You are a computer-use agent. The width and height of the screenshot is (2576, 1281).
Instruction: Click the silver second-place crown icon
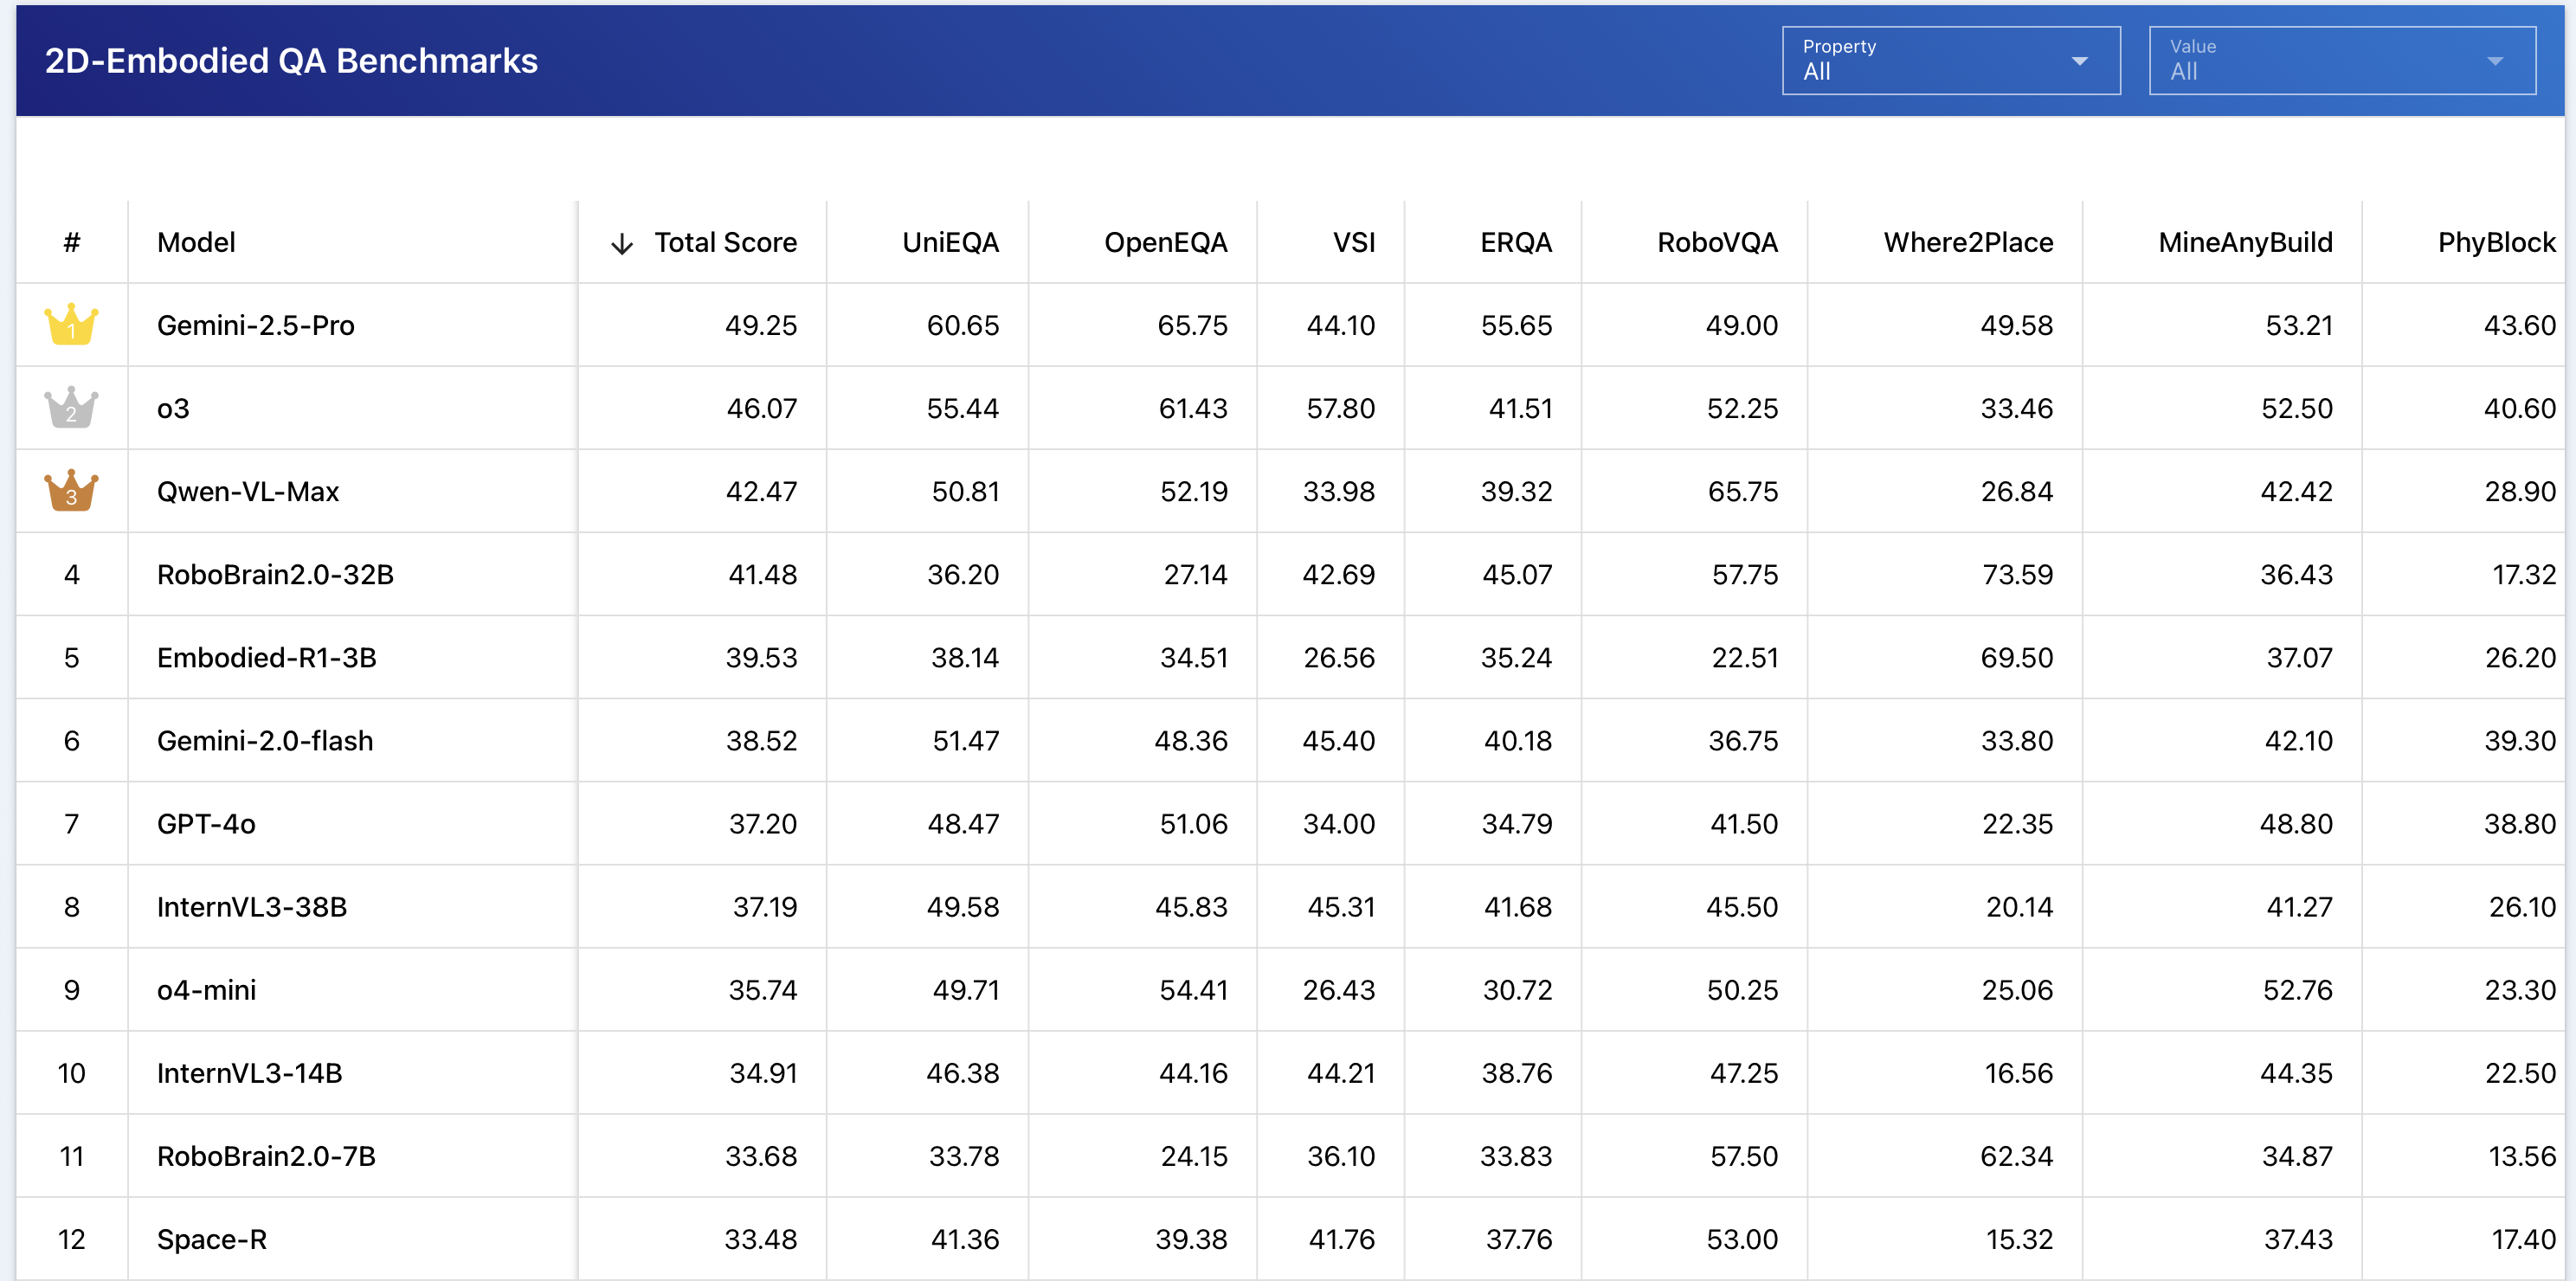[x=71, y=408]
